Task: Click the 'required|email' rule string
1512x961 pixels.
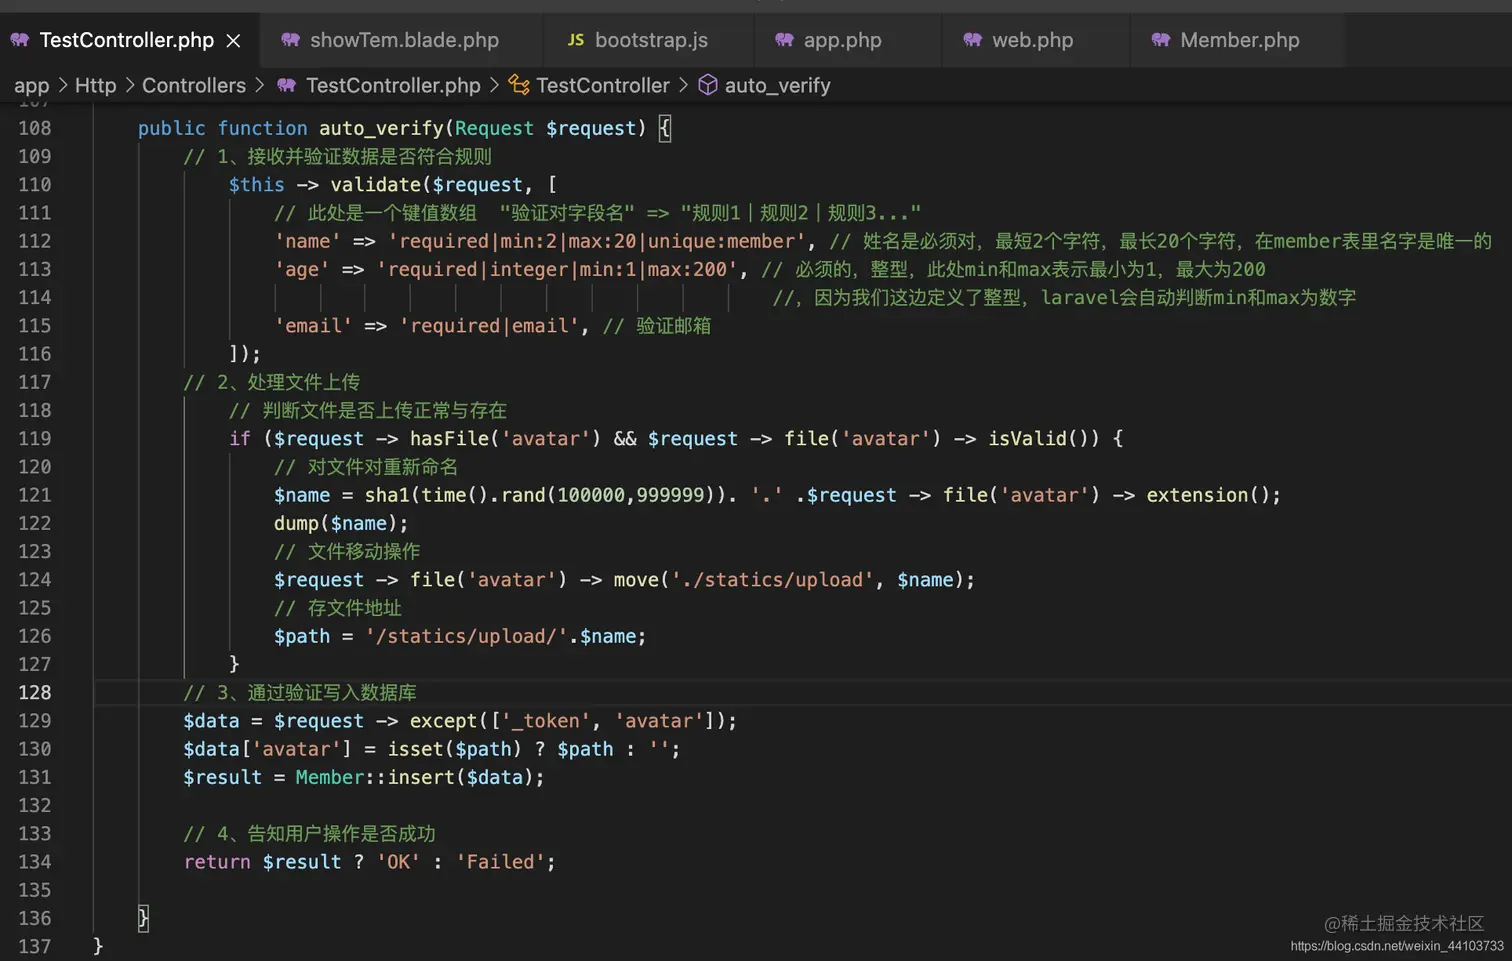Action: (489, 326)
